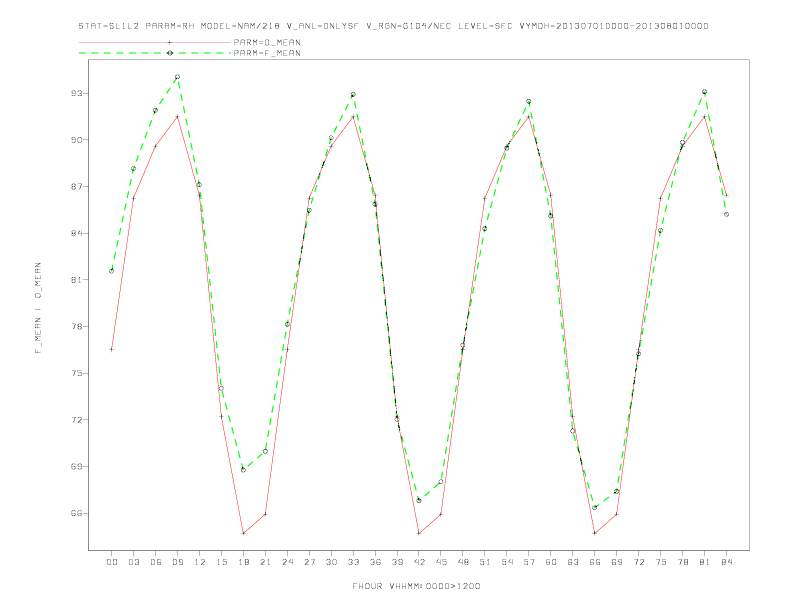
Task: Click x-axis hour label 24
Action: point(287,562)
